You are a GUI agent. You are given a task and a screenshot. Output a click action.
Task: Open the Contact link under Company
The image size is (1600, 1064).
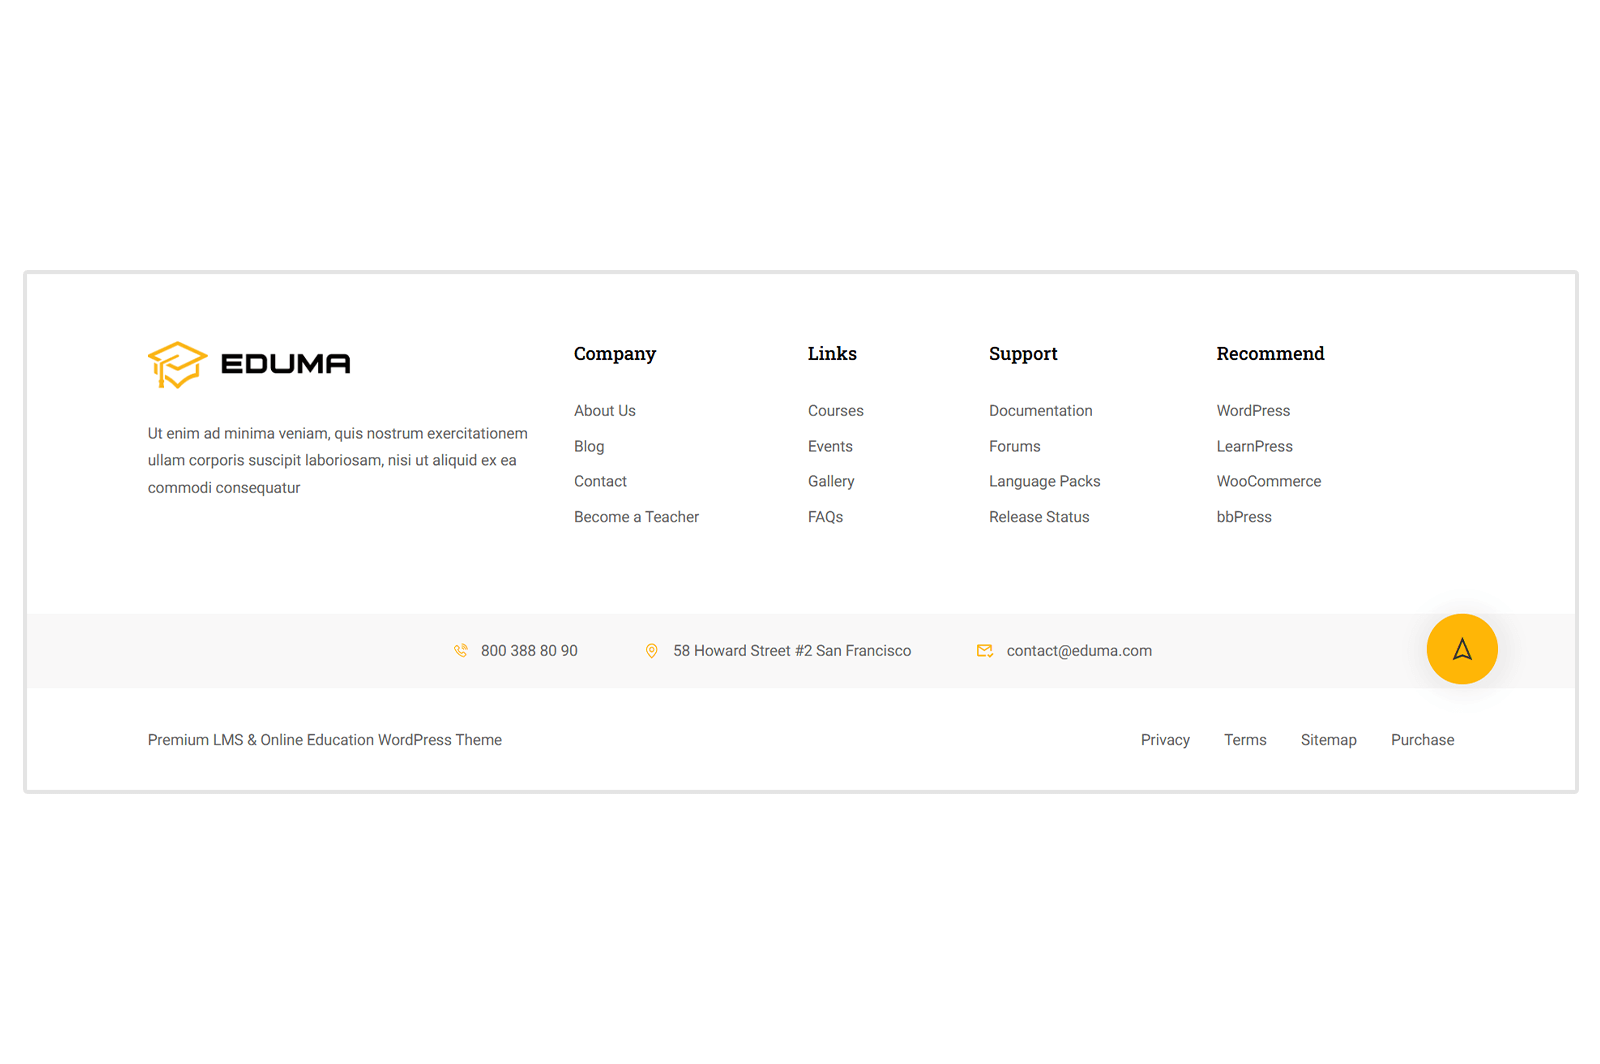600,482
